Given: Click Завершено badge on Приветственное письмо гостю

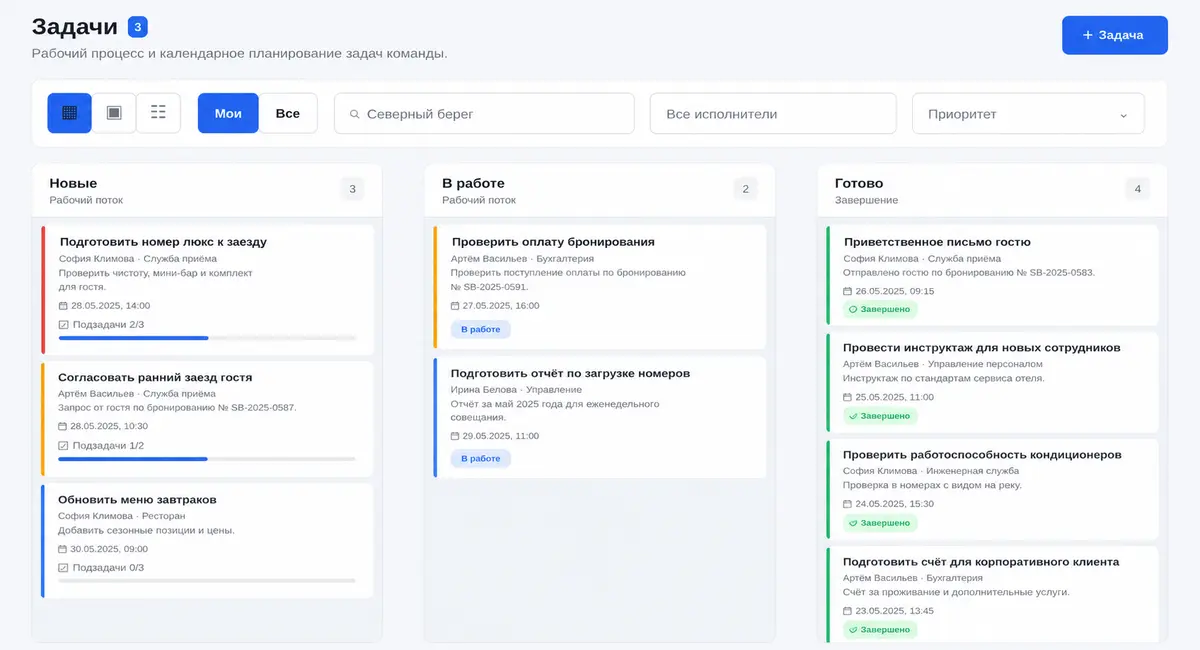Looking at the screenshot, I should pyautogui.click(x=880, y=309).
